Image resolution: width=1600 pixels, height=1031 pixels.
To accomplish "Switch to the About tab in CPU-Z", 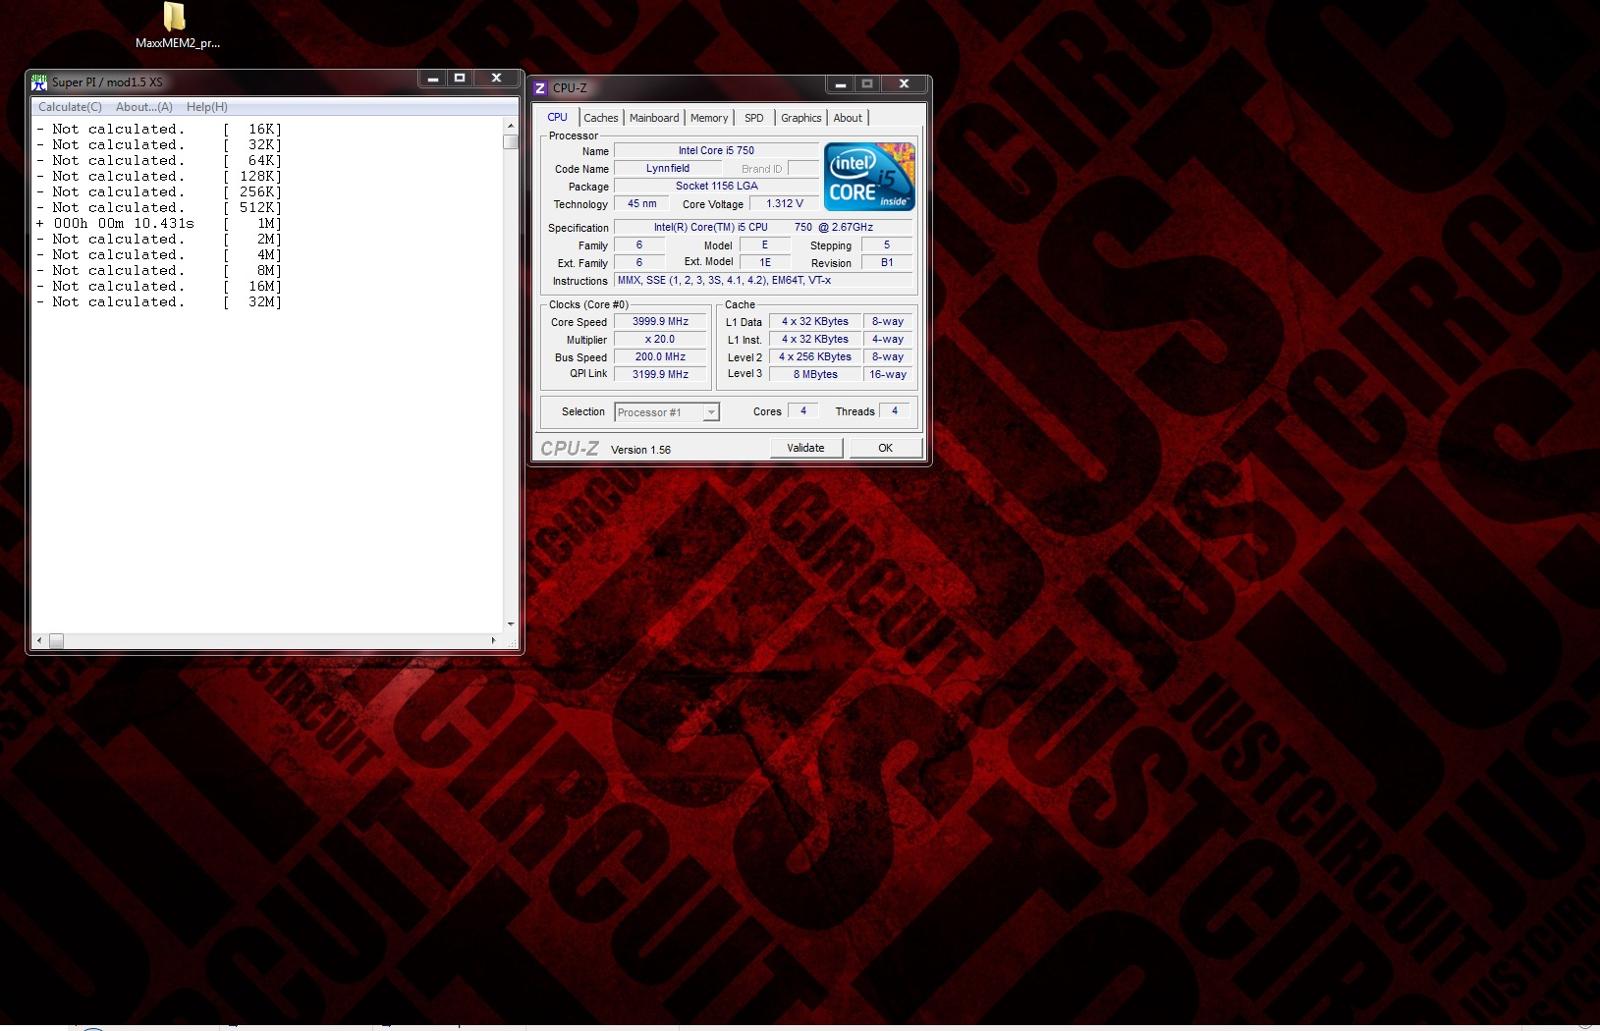I will point(848,118).
